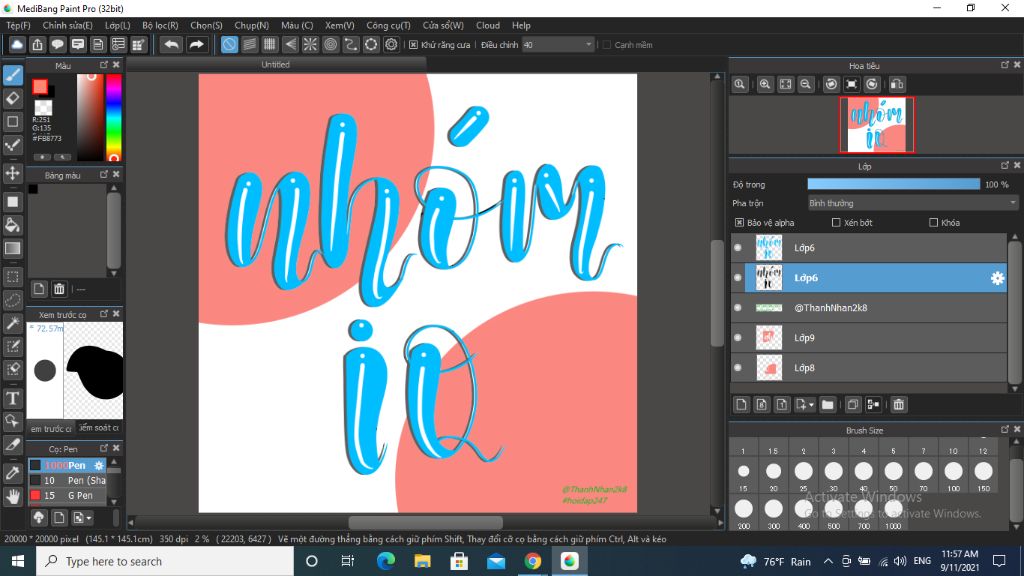This screenshot has height=576, width=1024.
Task: Open the add-layer dropdown arrow in Layer panel
Action: [811, 405]
